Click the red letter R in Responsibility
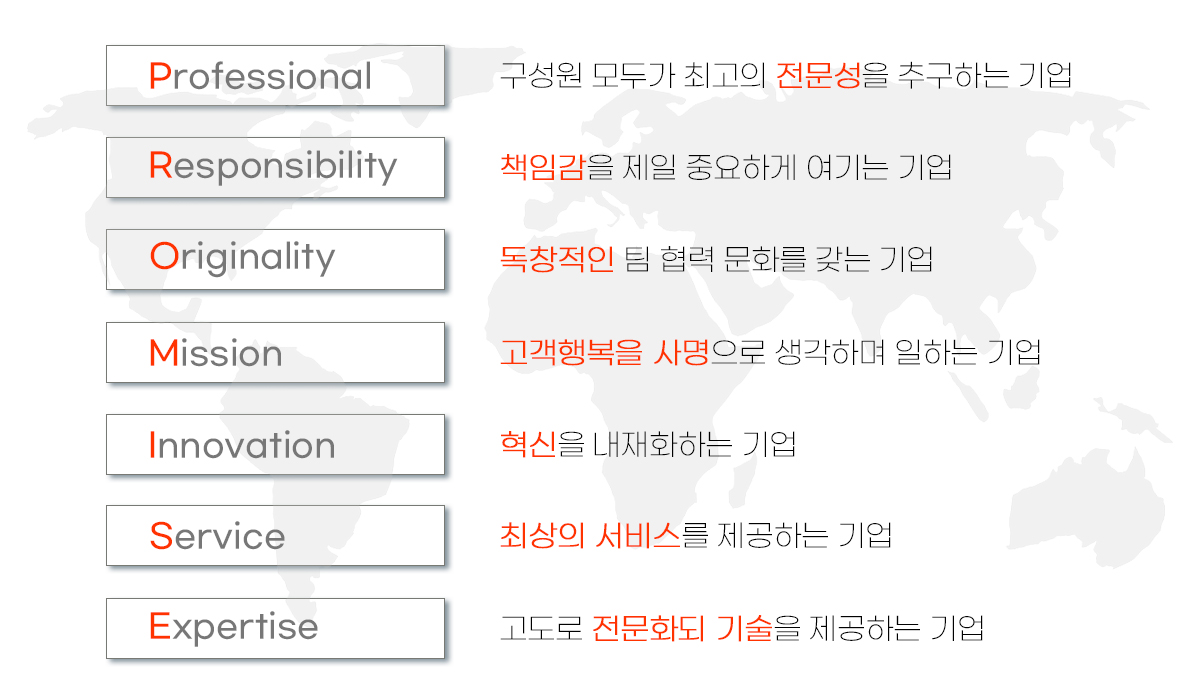Viewport: 1200px width, 700px height. [160, 165]
